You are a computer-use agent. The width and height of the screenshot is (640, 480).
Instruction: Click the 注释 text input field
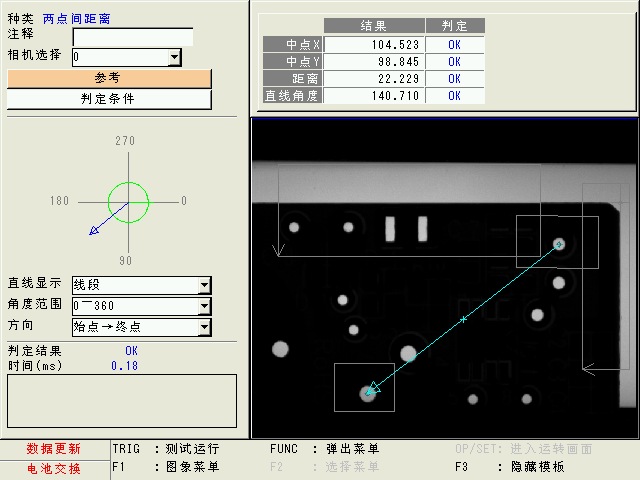133,37
